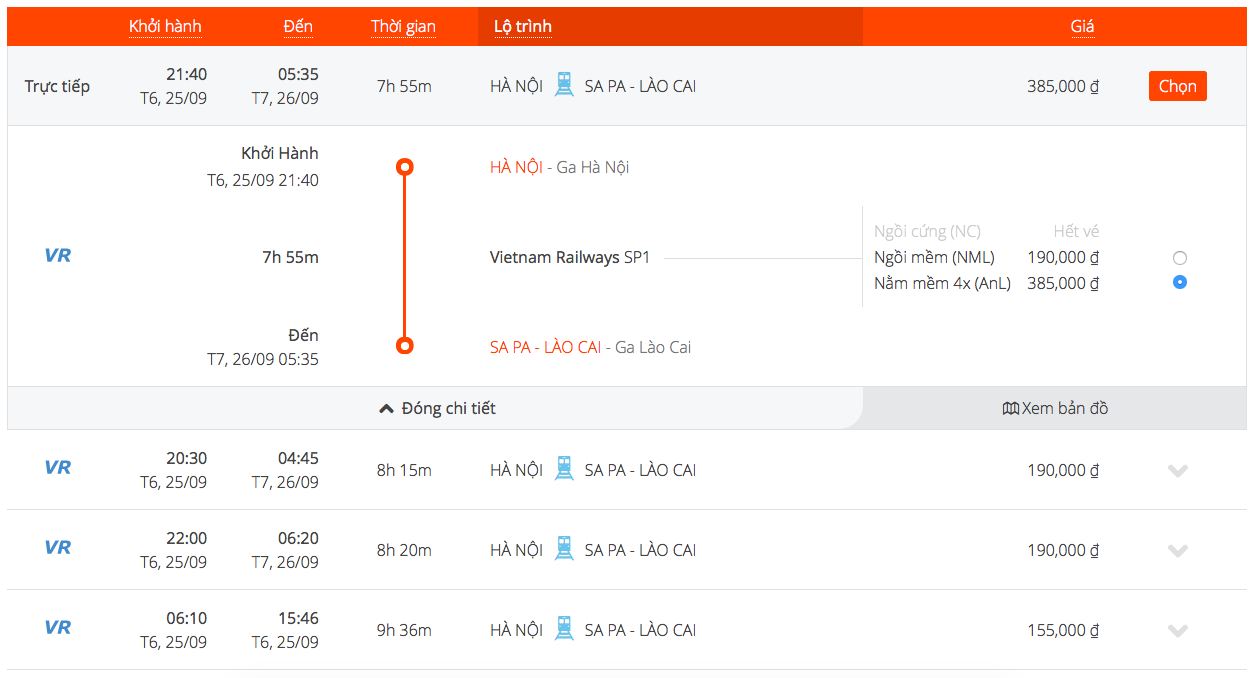The image size is (1255, 678).
Task: Click the Lộ trình column header
Action: 523,27
